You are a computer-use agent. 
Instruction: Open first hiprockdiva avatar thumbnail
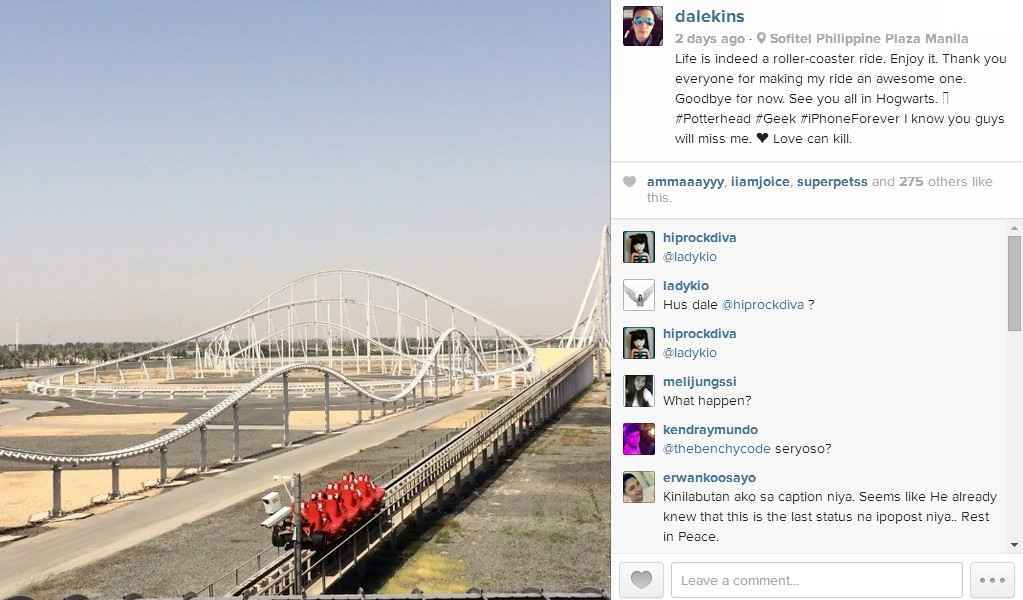639,247
